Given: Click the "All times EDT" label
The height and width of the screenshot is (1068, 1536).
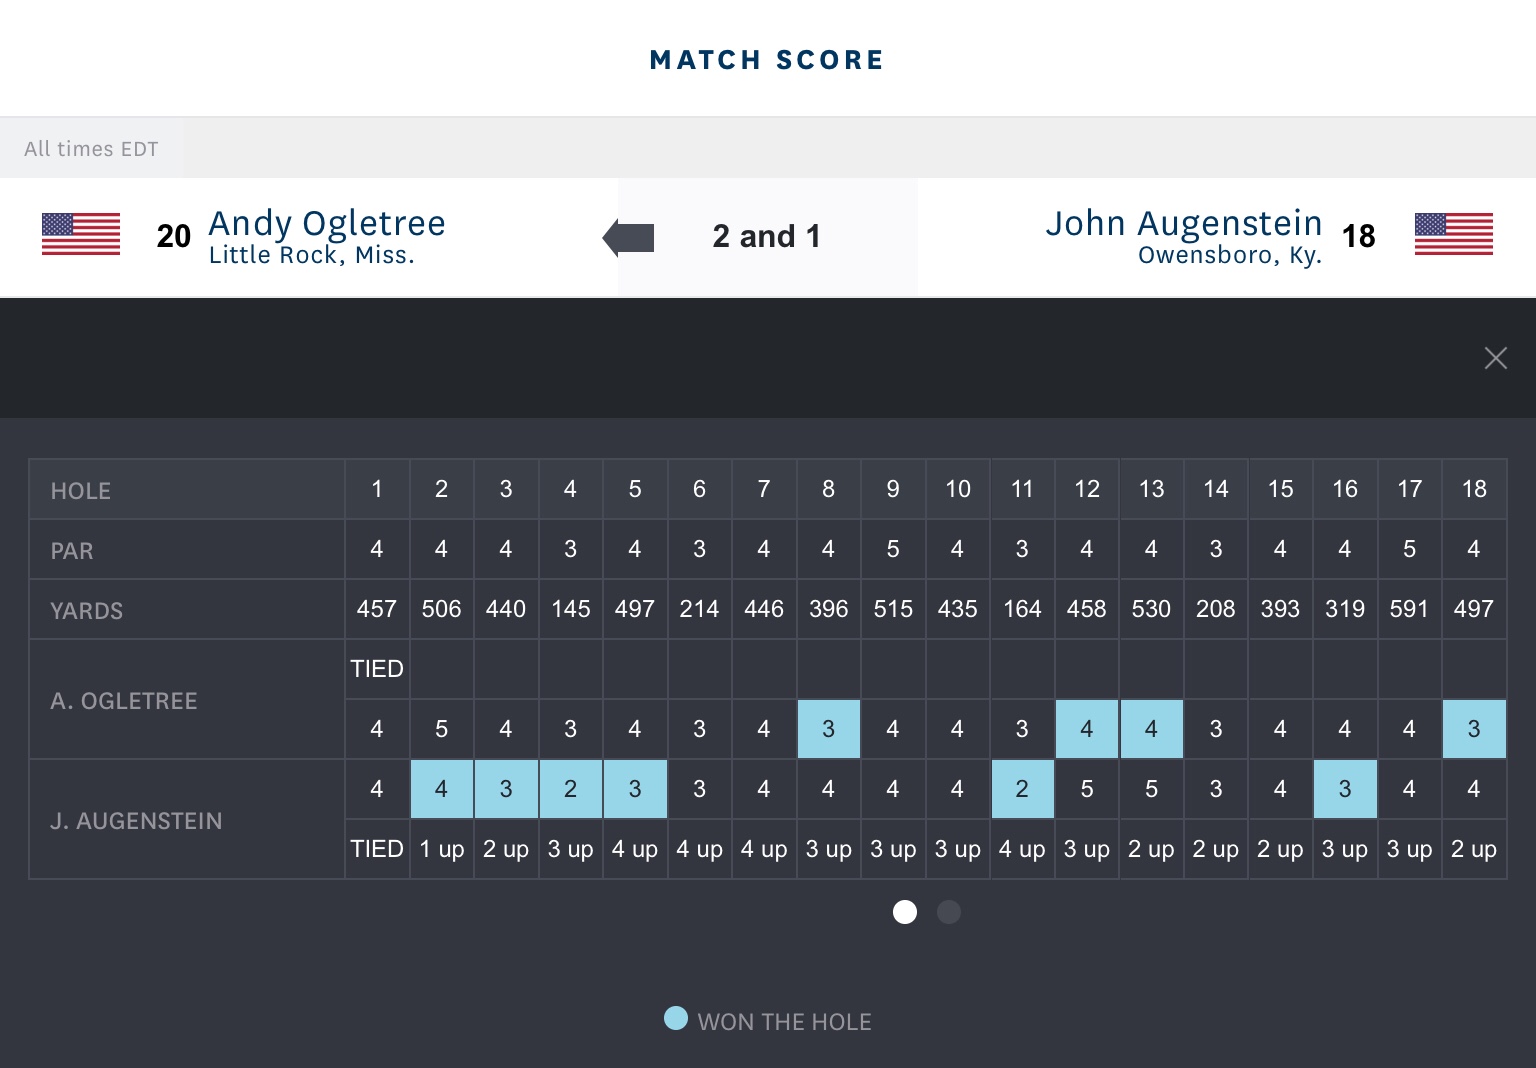Looking at the screenshot, I should [91, 149].
